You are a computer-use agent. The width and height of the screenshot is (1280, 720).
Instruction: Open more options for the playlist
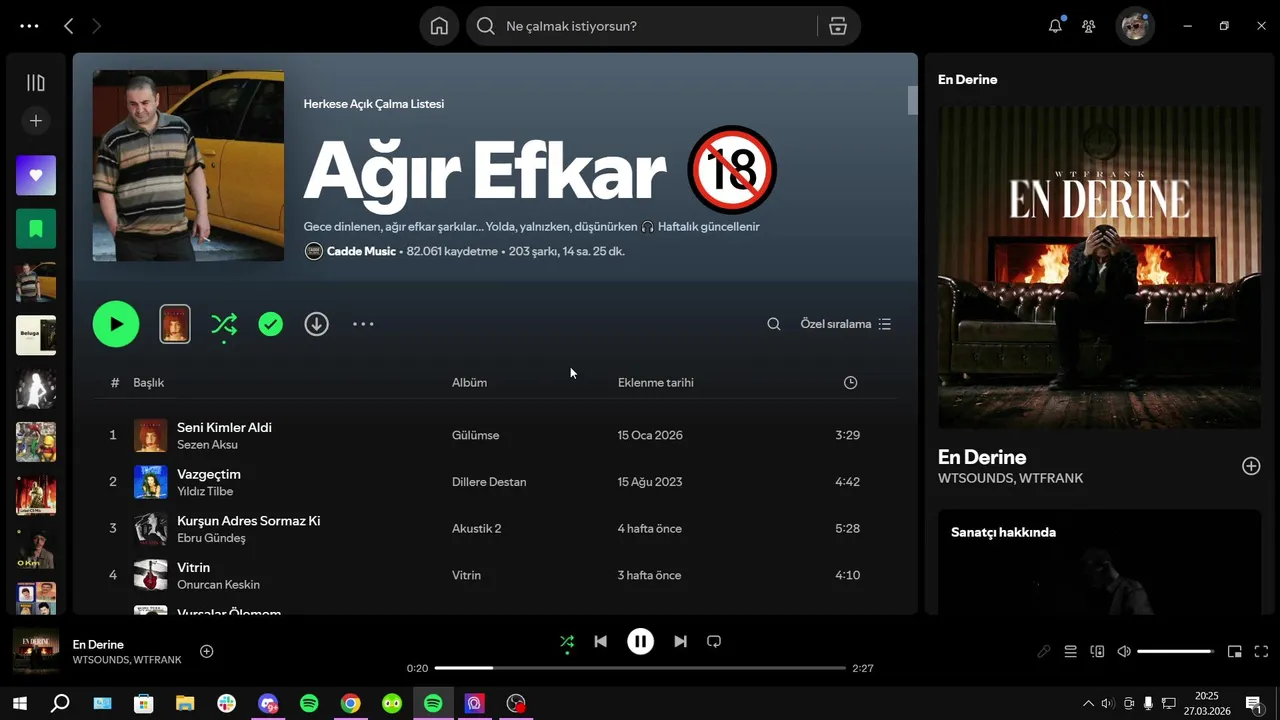[363, 324]
